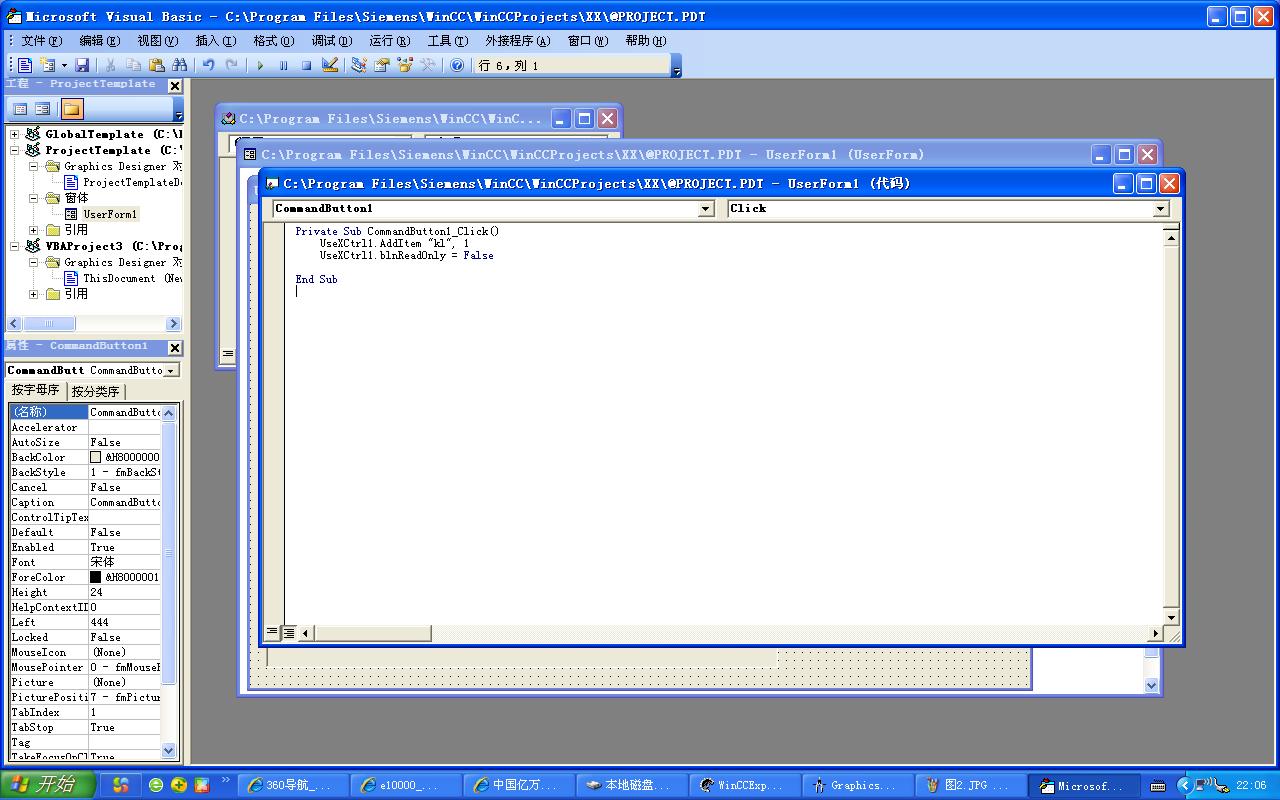Viewport: 1280px width, 800px height.
Task: Open the 调试 (Debug) menu
Action: [x=331, y=41]
